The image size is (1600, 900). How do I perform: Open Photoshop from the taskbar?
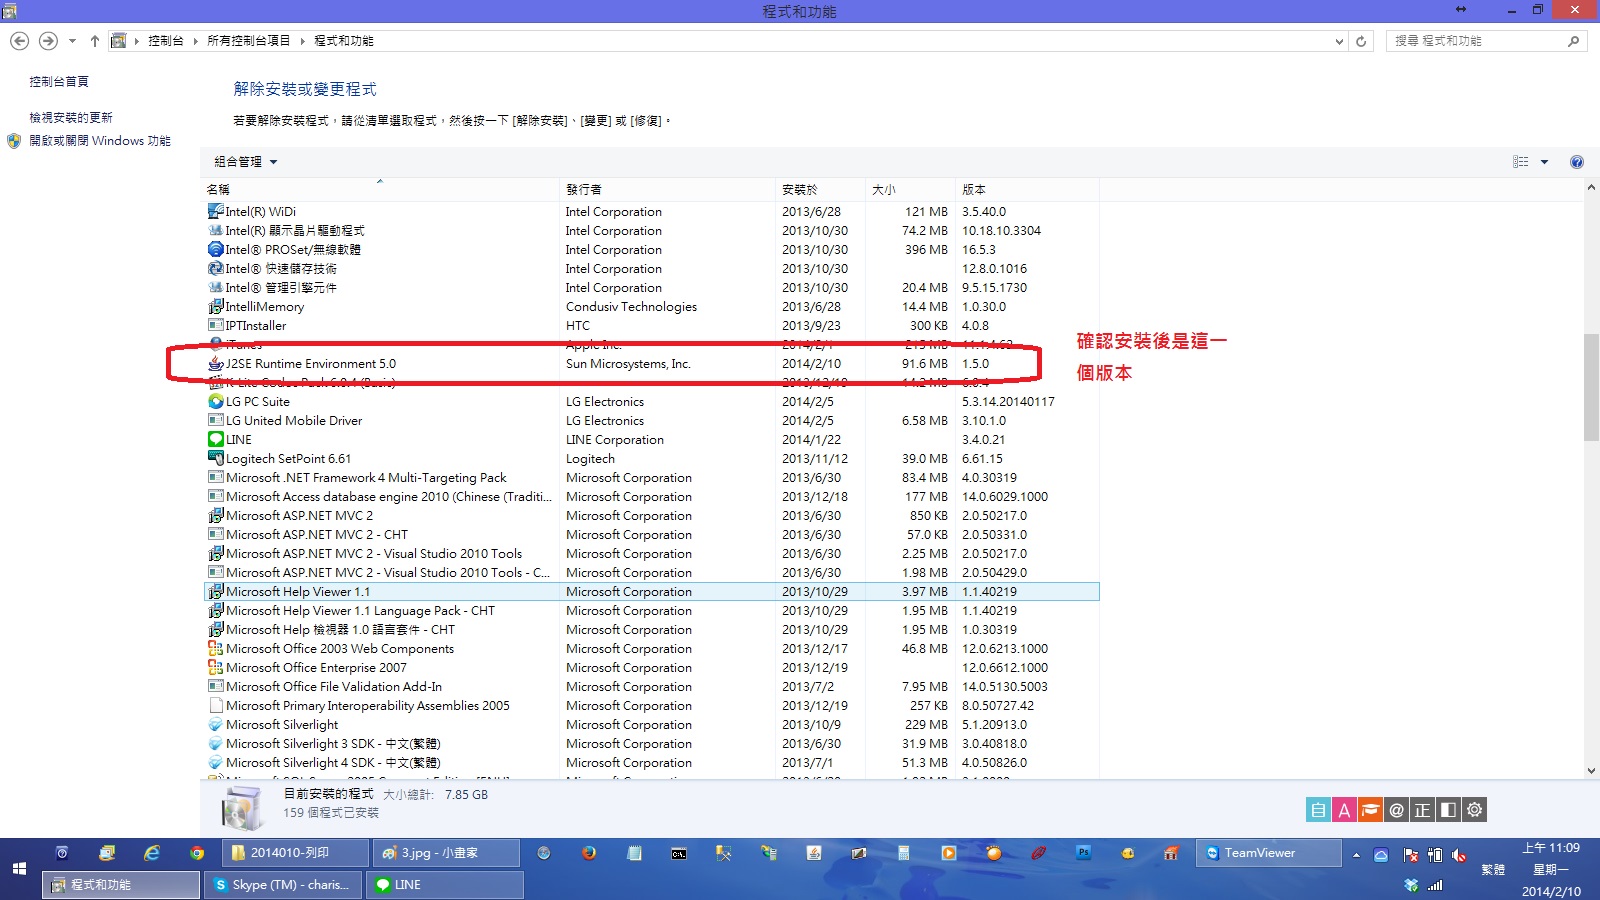tap(1083, 853)
